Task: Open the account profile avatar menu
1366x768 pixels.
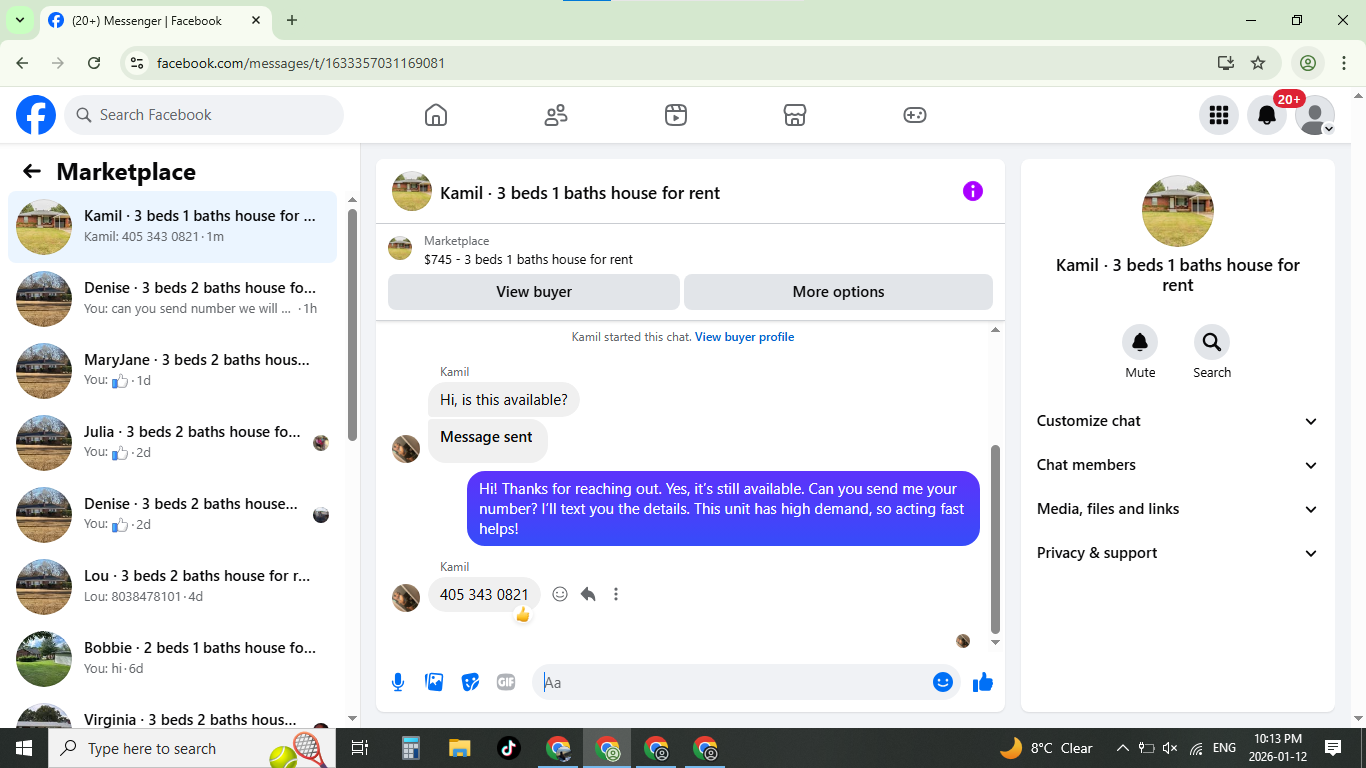Action: click(x=1315, y=115)
